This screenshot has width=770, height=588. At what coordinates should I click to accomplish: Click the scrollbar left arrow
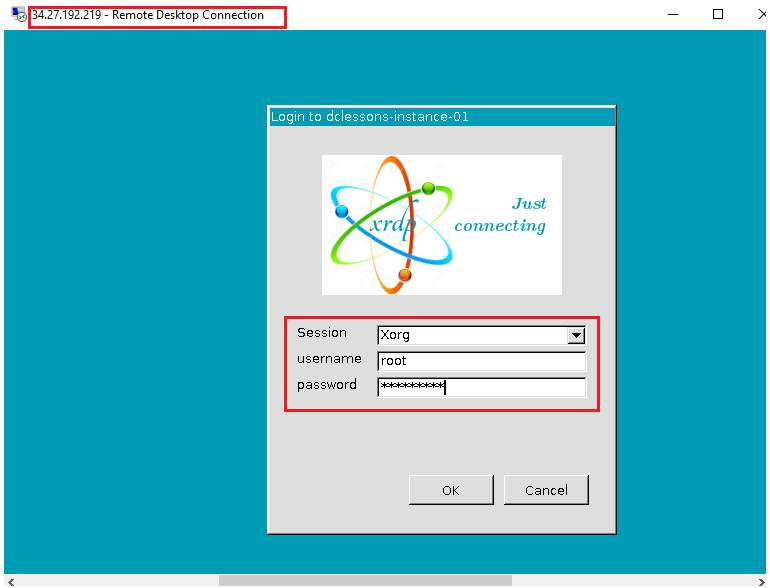[11, 582]
